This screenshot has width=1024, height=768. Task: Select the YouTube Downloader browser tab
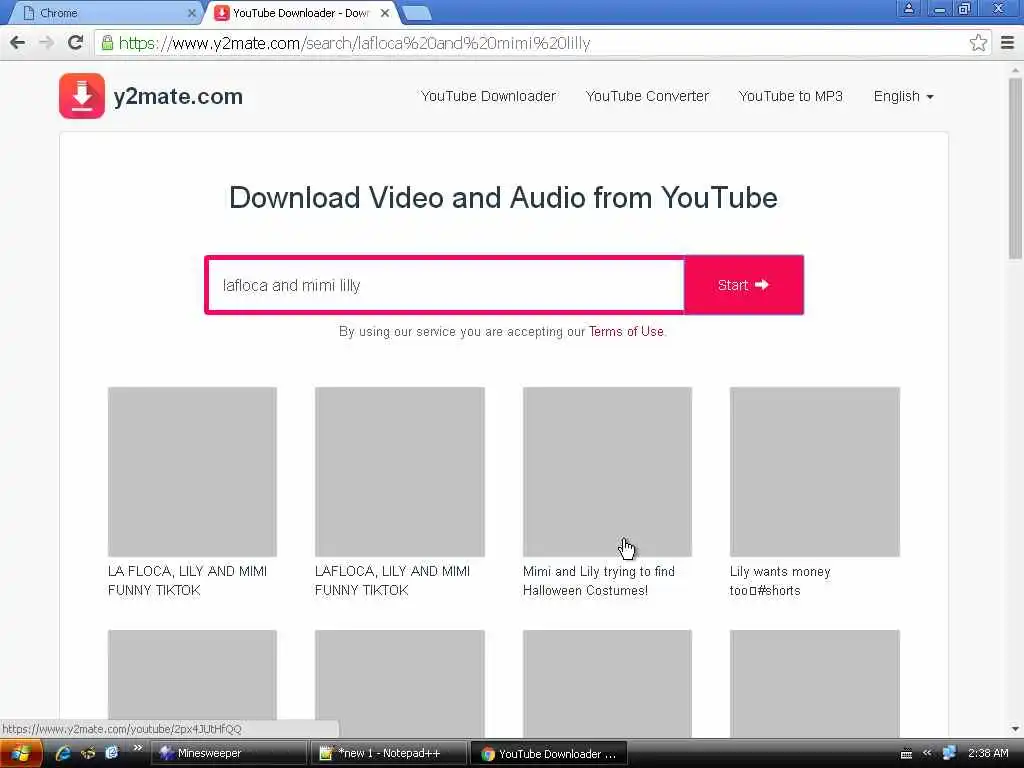tap(301, 13)
